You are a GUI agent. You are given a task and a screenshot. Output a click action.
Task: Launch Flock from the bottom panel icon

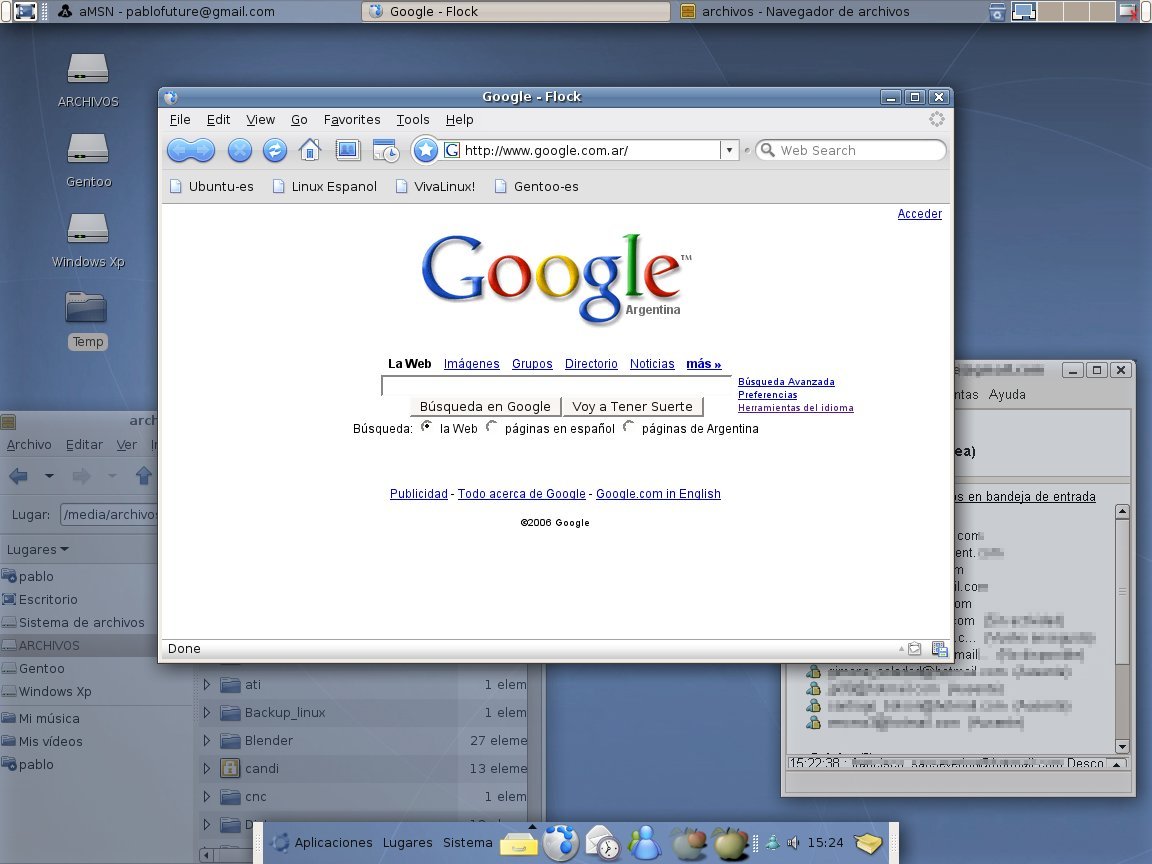point(561,842)
